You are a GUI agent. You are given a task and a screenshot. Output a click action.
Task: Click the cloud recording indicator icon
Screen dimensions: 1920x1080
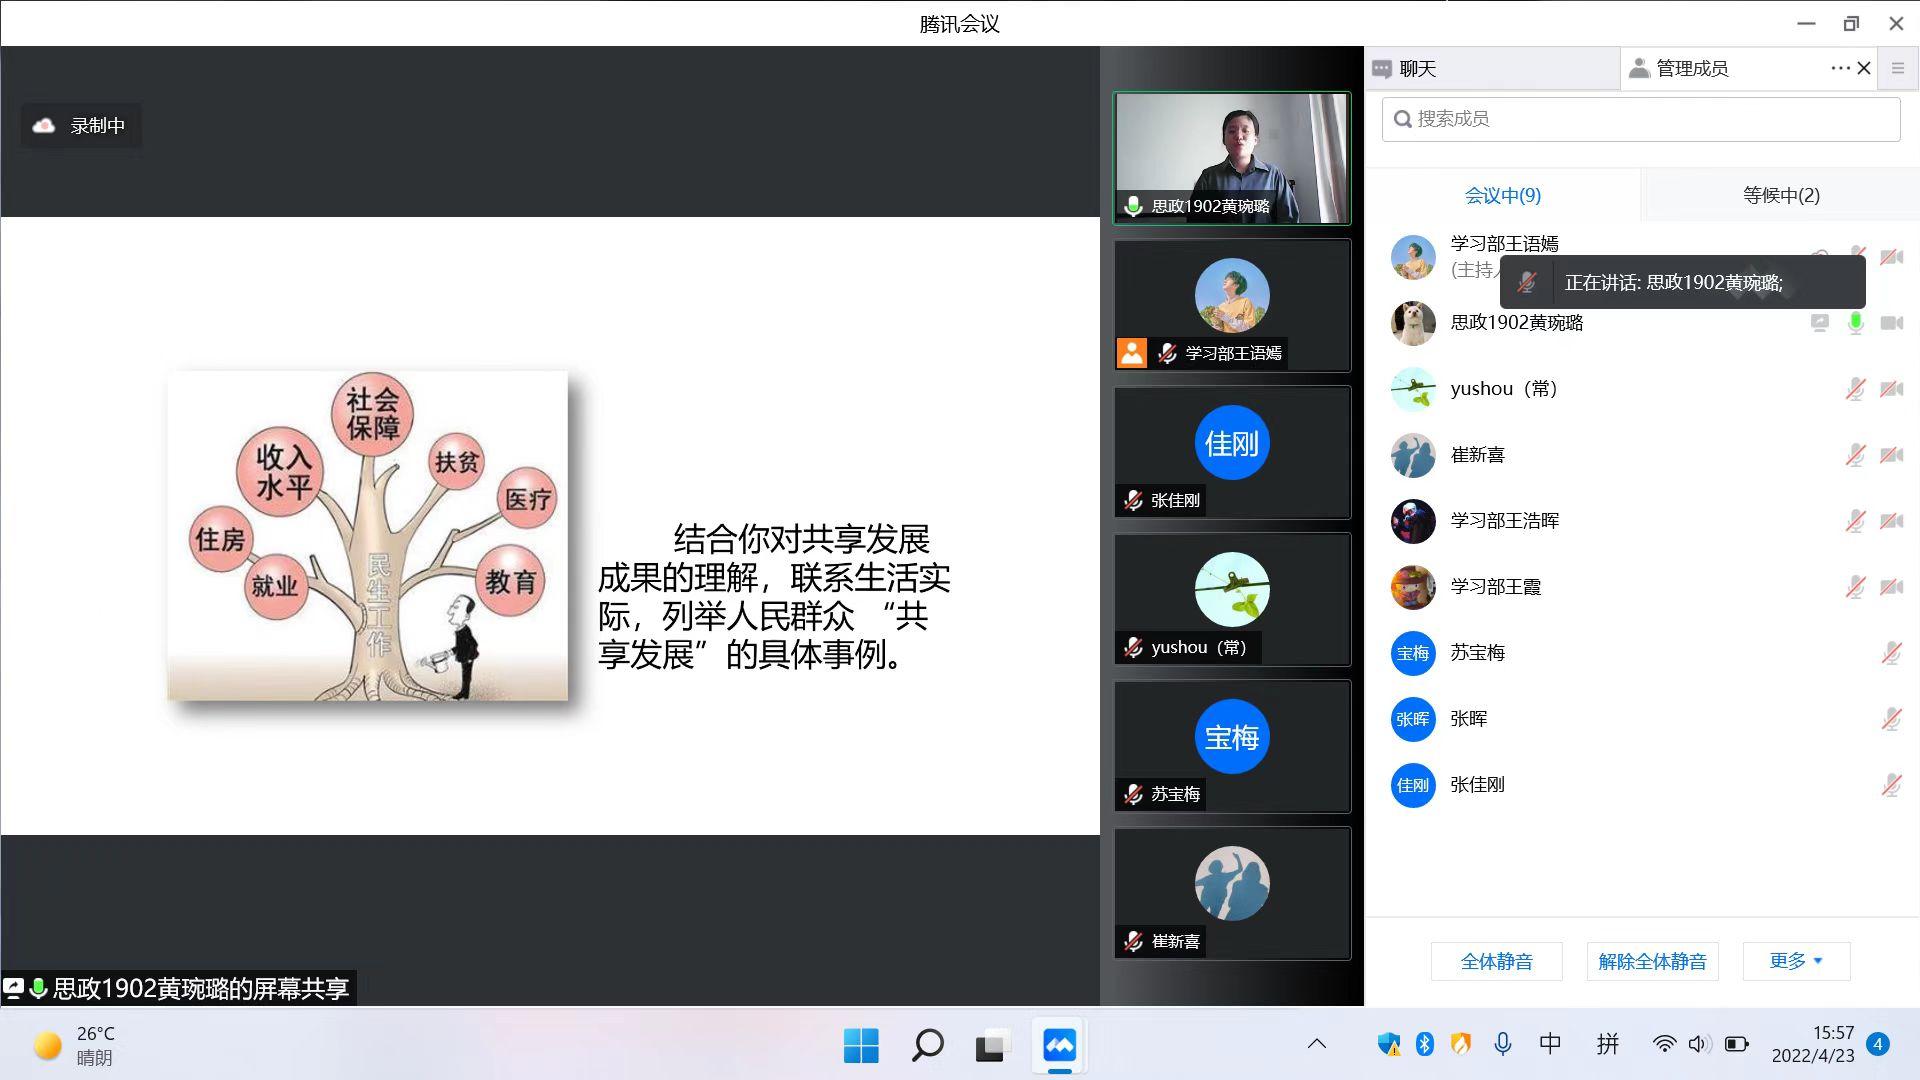(44, 126)
